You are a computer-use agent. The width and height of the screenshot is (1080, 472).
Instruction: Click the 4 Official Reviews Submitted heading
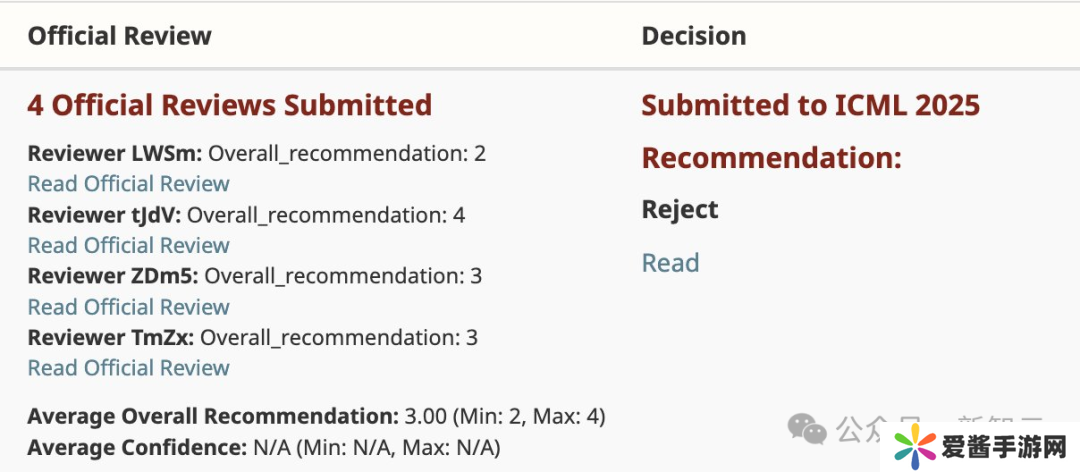click(230, 105)
